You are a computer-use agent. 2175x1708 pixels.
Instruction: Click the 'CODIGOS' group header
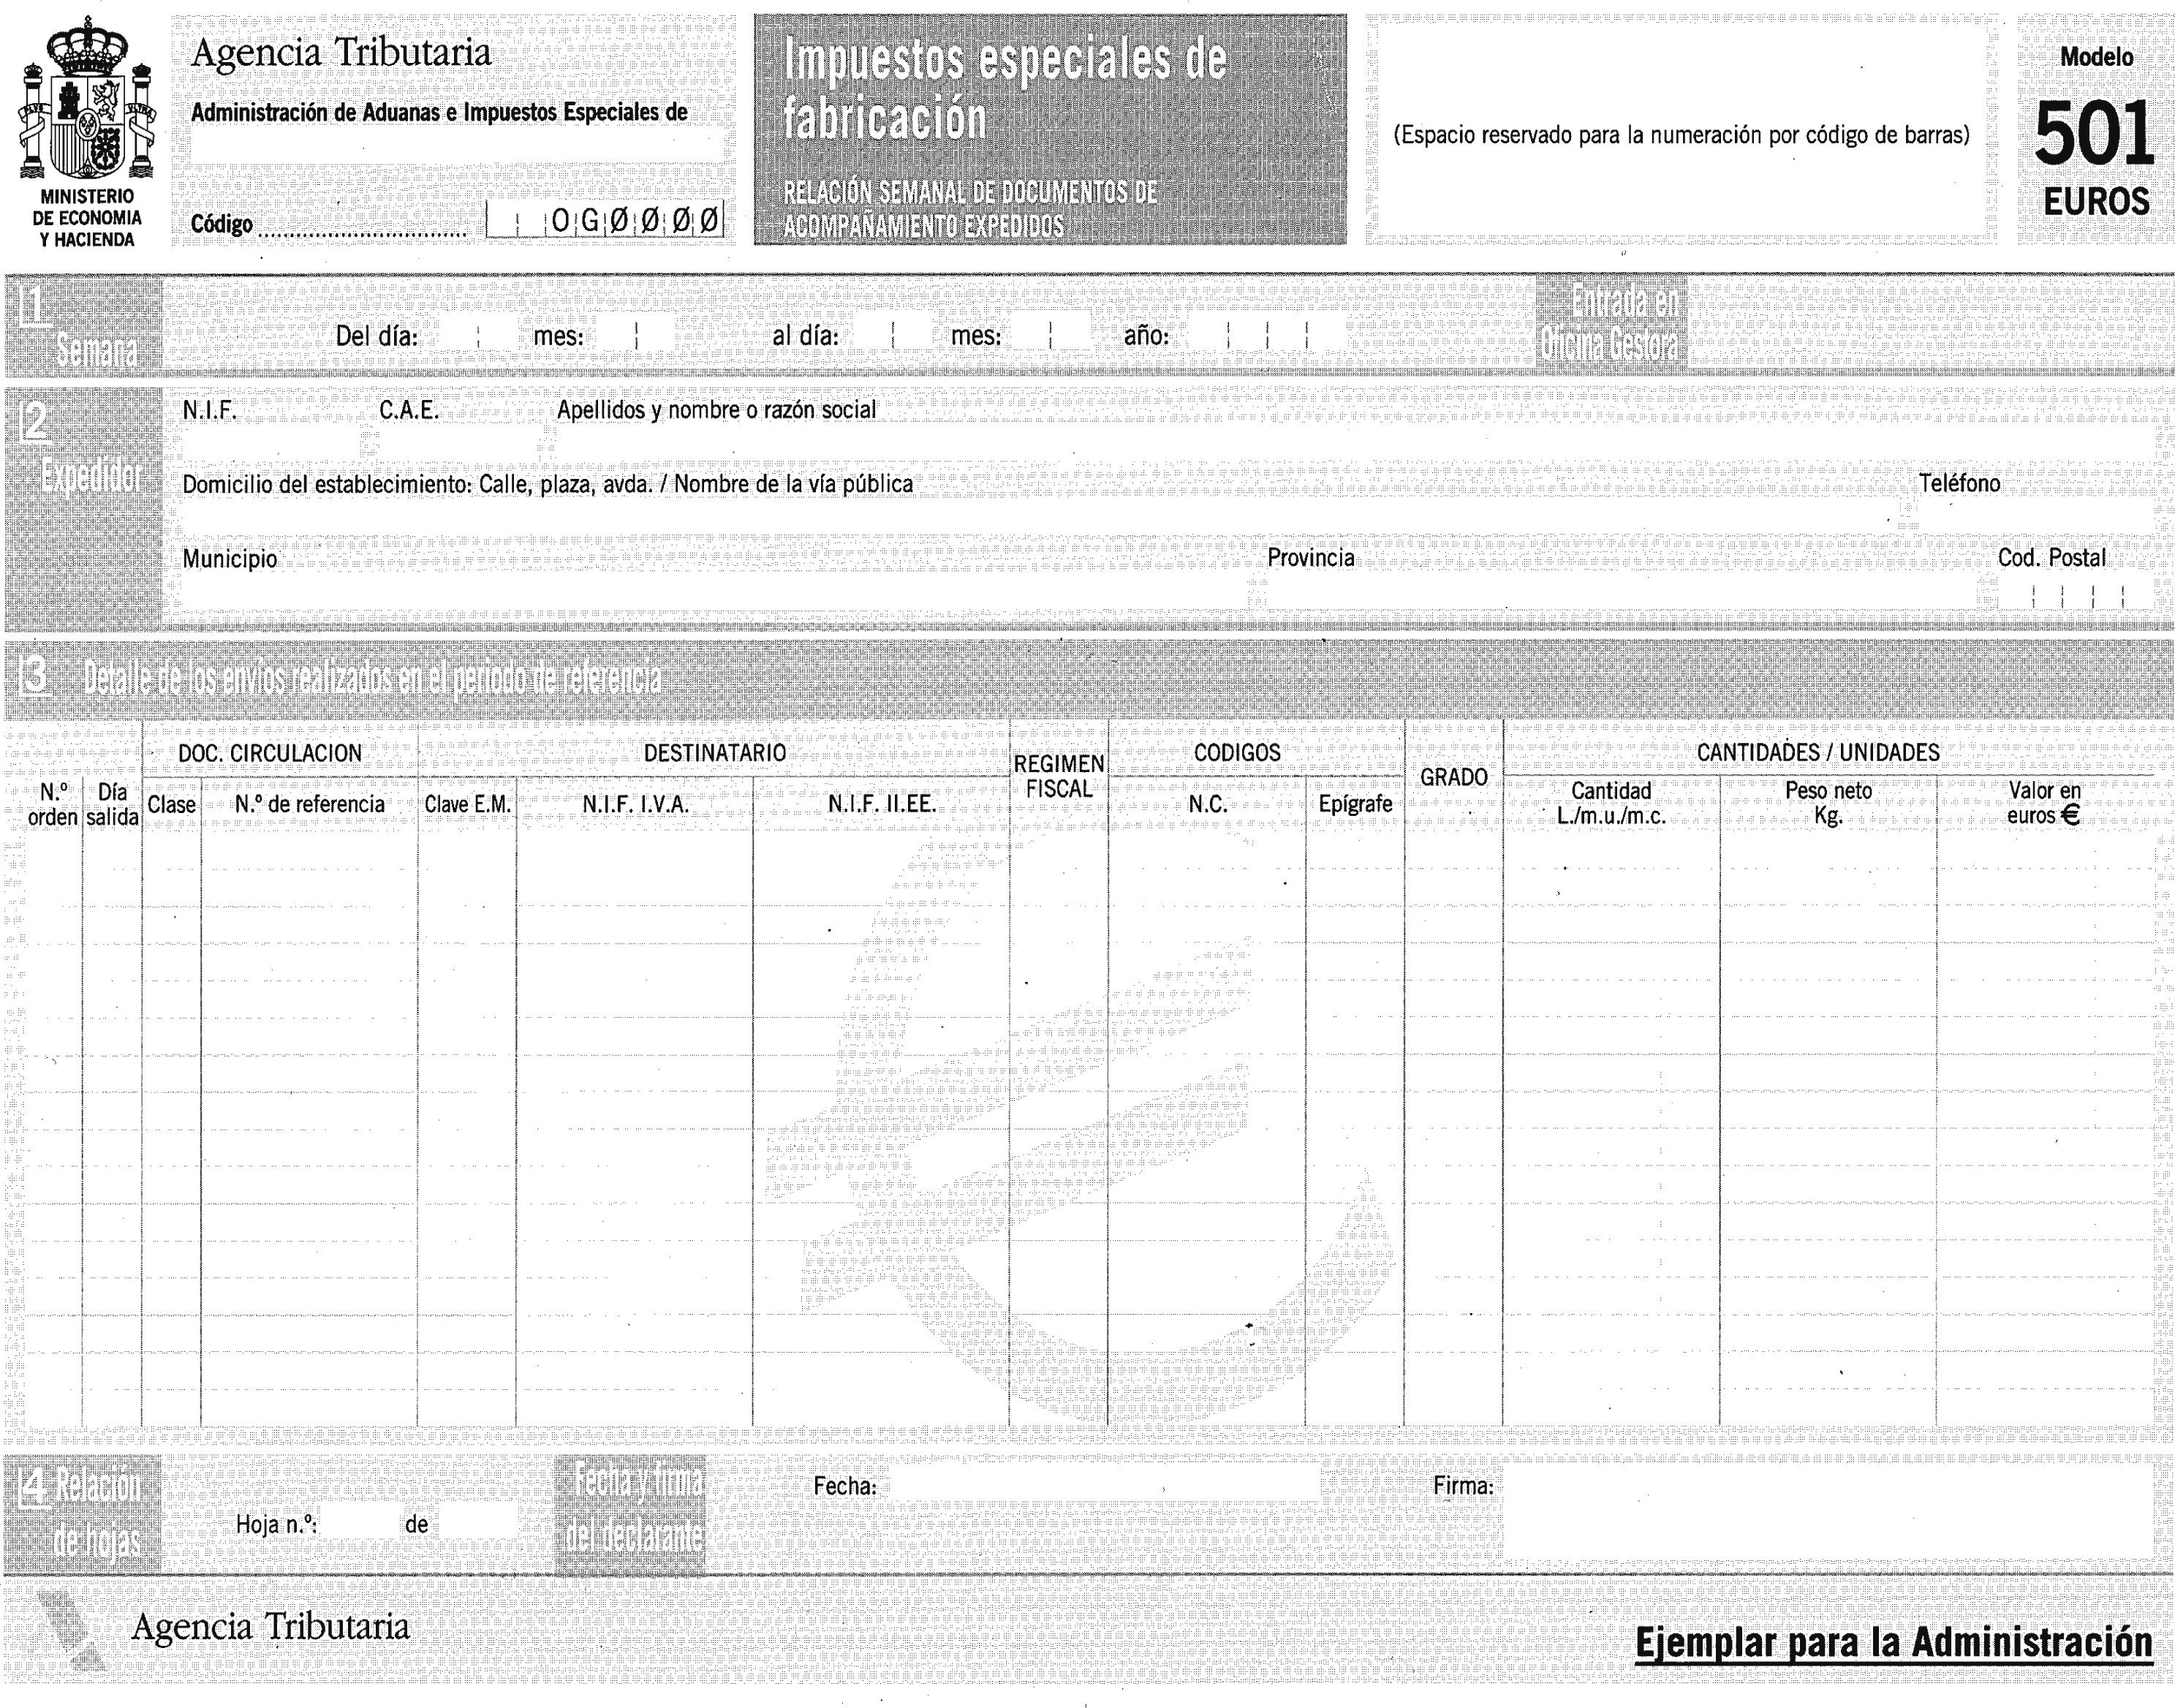(1237, 753)
